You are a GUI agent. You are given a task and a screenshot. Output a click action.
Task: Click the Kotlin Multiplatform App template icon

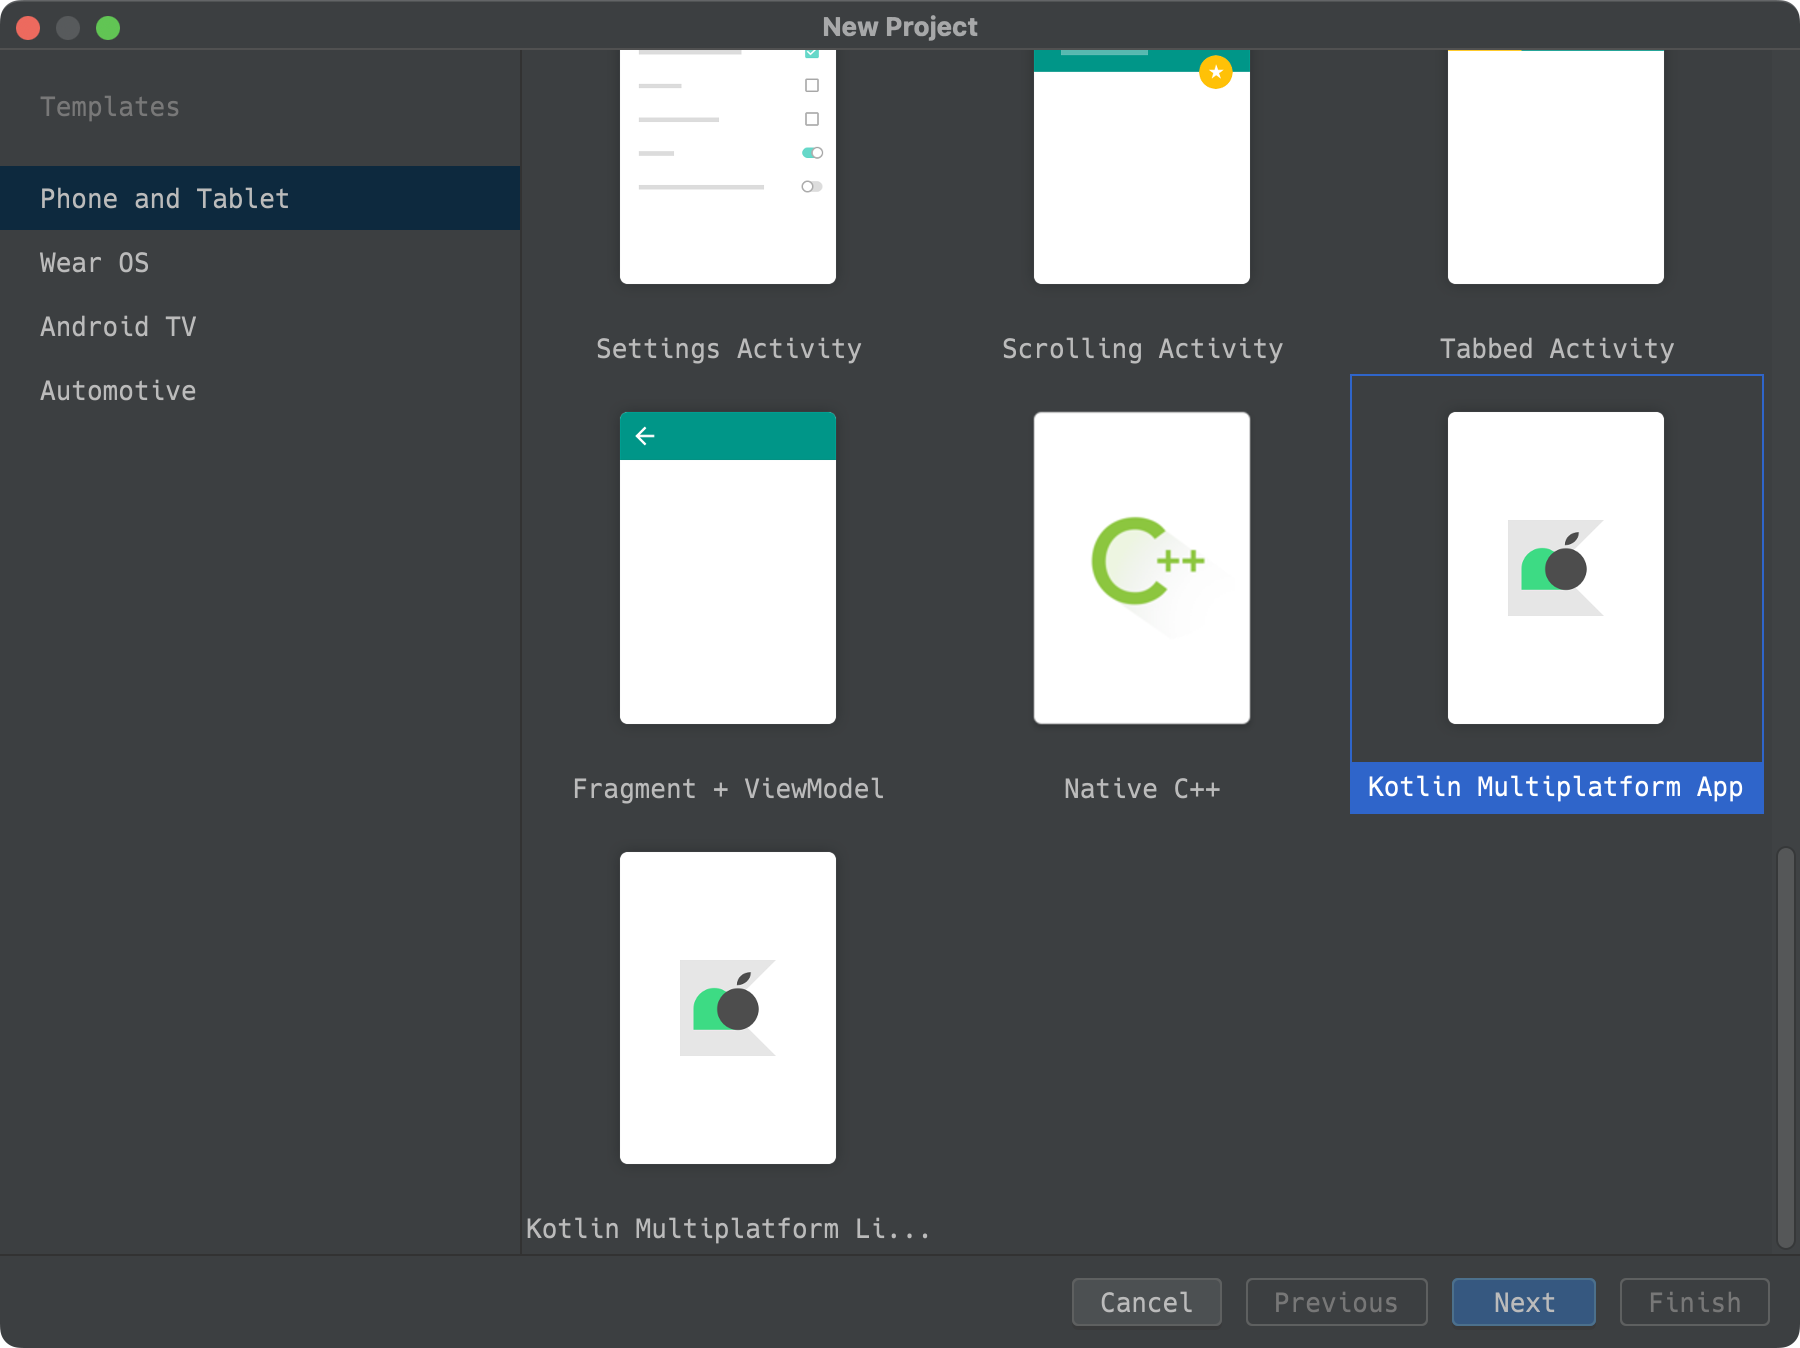[x=1556, y=568]
